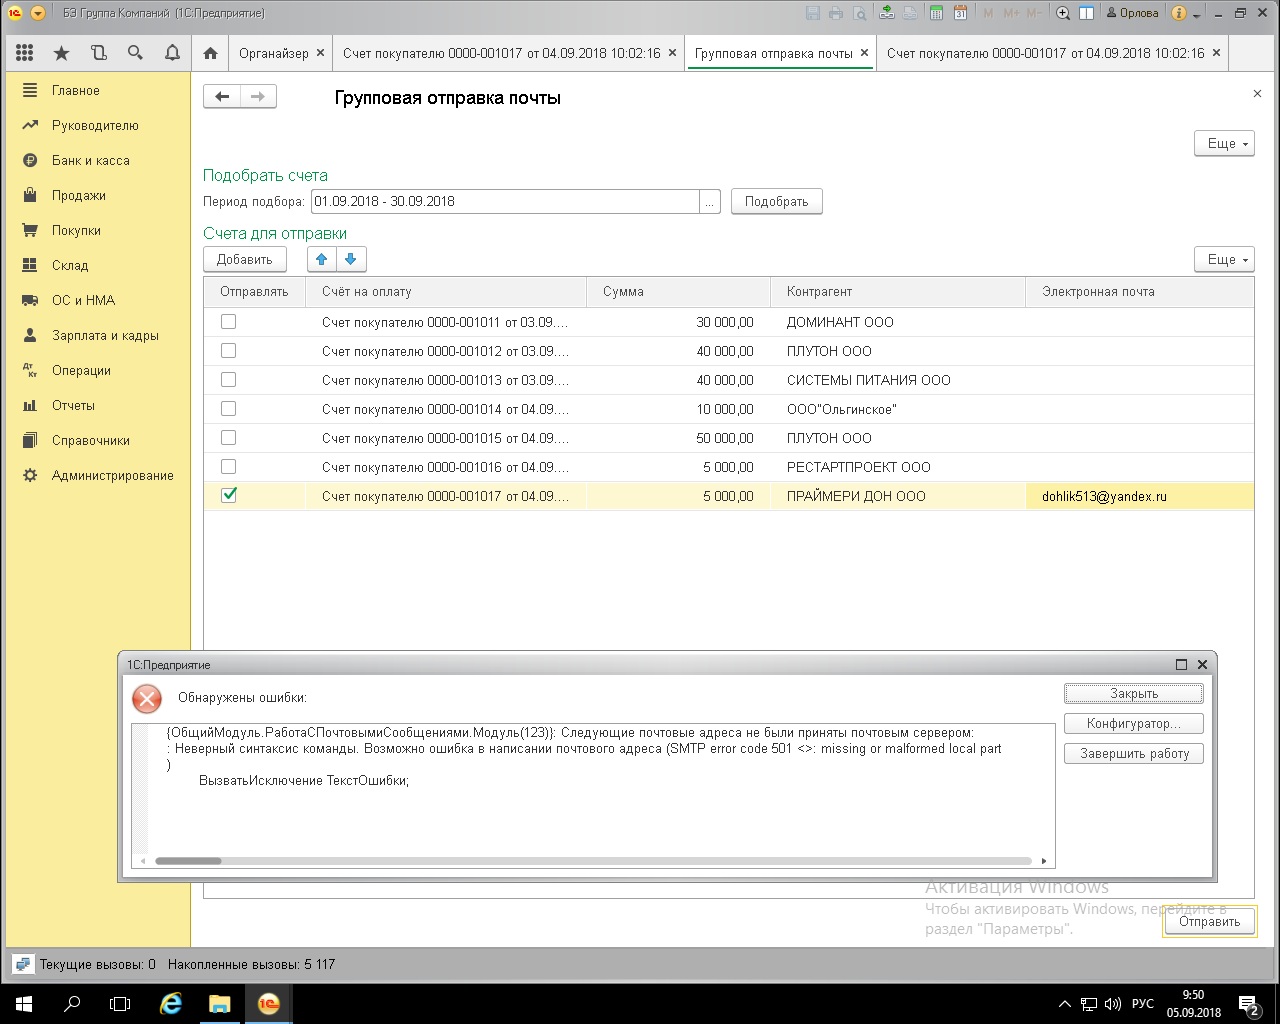Image resolution: width=1280 pixels, height=1024 pixels.
Task: Sort by the Сумма column header
Action: [679, 292]
